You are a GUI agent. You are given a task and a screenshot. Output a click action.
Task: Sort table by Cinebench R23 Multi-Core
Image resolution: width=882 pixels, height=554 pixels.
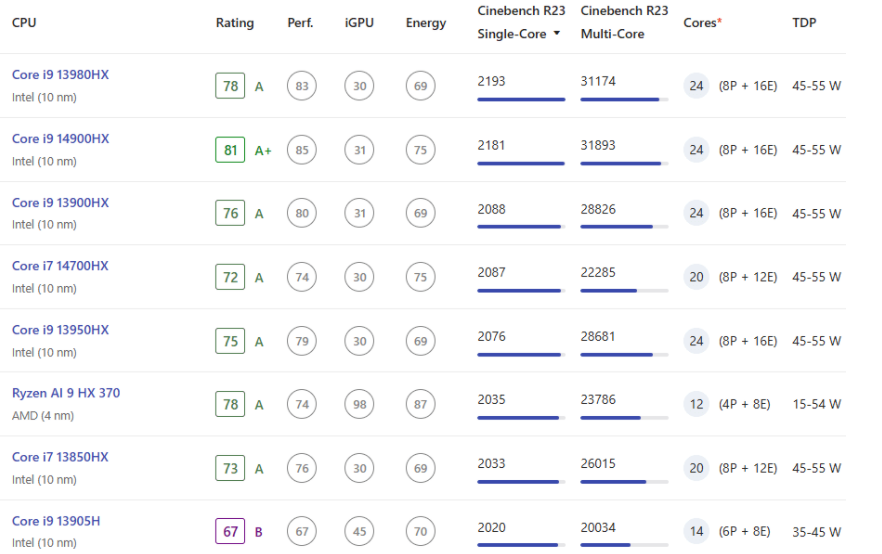tap(624, 22)
